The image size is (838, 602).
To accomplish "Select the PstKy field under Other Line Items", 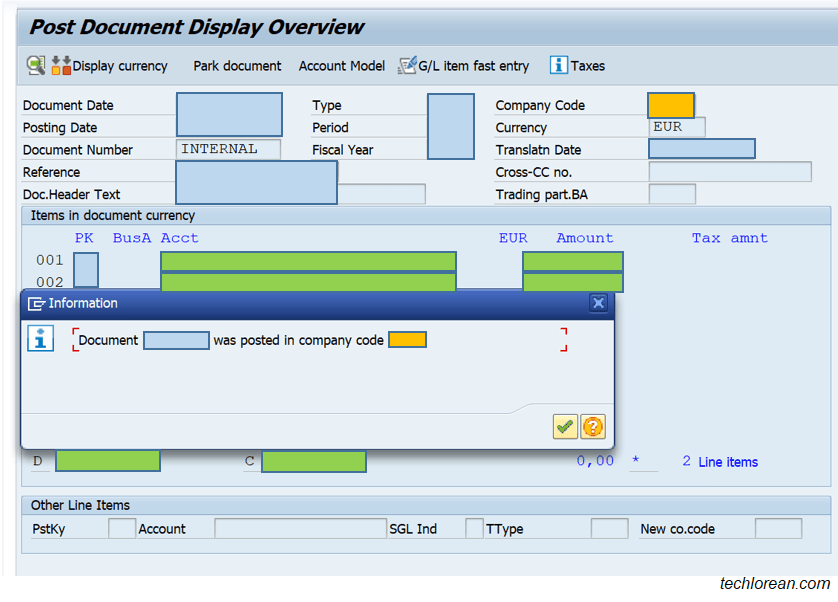I will coord(121,528).
